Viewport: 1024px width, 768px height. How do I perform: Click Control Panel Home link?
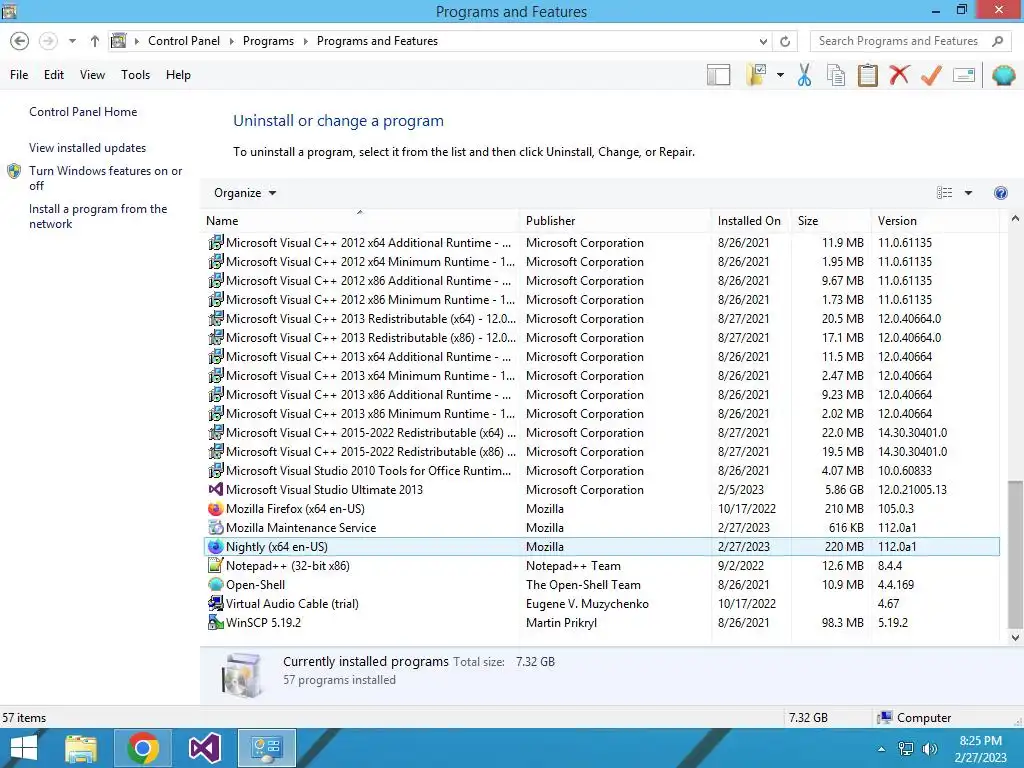click(x=83, y=112)
